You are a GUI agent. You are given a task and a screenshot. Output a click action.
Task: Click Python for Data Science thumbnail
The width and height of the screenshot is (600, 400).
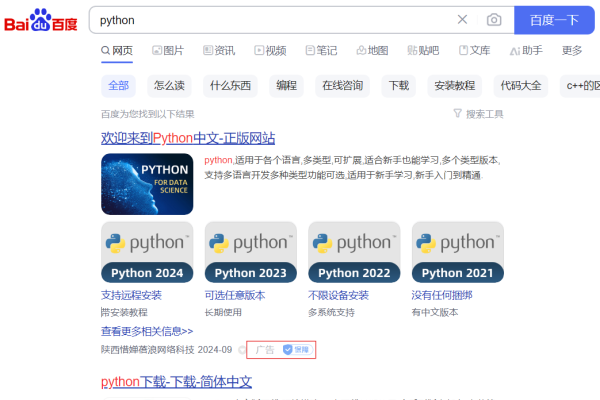tap(147, 184)
